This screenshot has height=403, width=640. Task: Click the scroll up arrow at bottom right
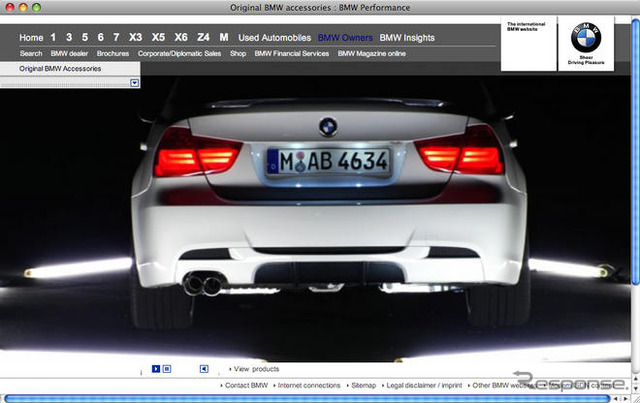pyautogui.click(x=636, y=379)
